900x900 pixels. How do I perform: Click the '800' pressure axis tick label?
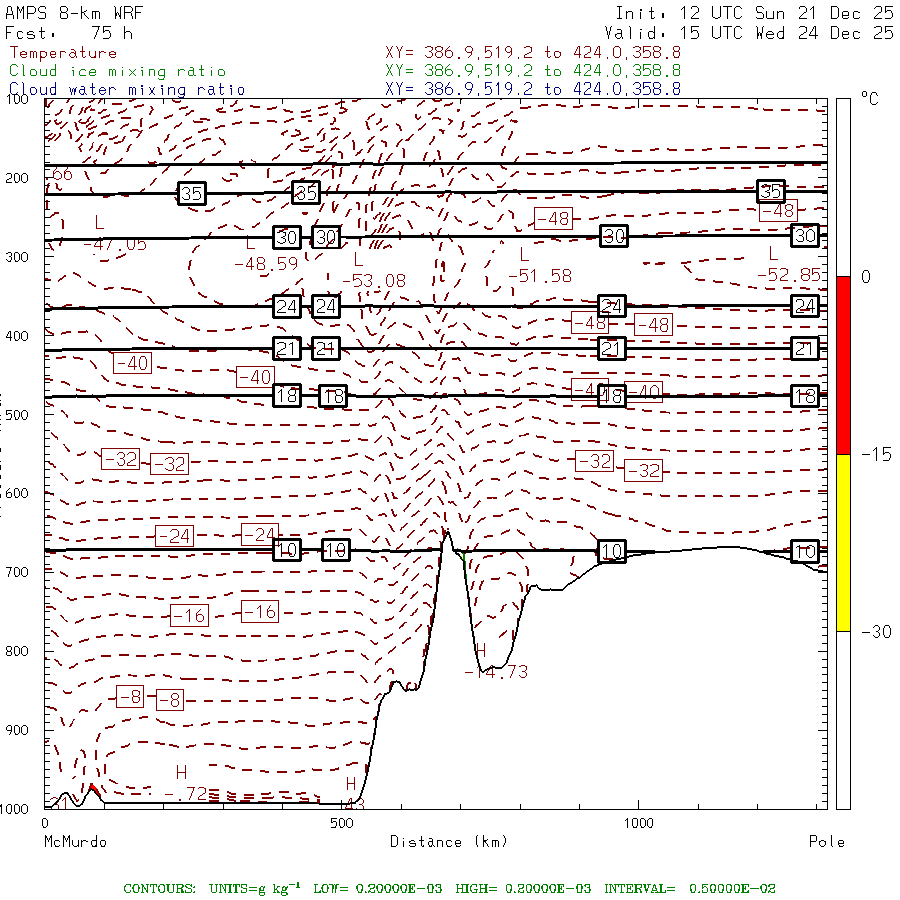(17, 651)
